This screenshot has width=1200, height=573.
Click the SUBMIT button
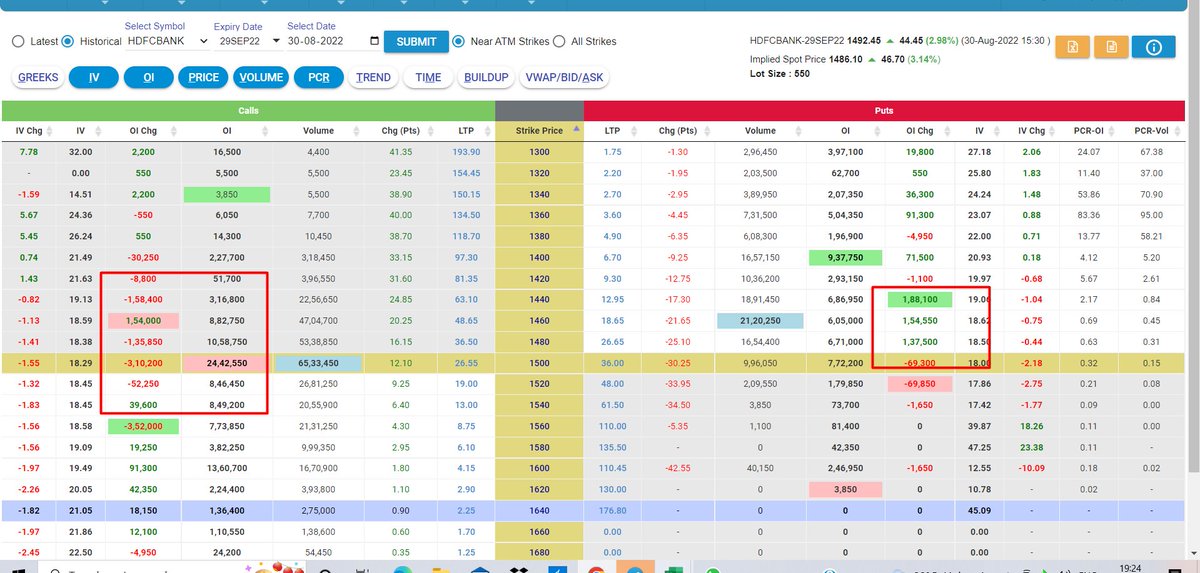[x=416, y=42]
